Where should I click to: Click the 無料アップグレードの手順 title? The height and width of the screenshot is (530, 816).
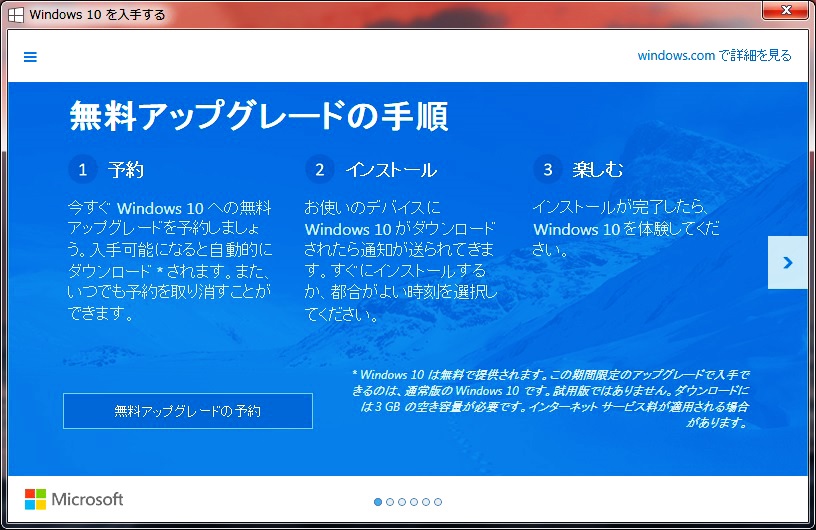[259, 116]
